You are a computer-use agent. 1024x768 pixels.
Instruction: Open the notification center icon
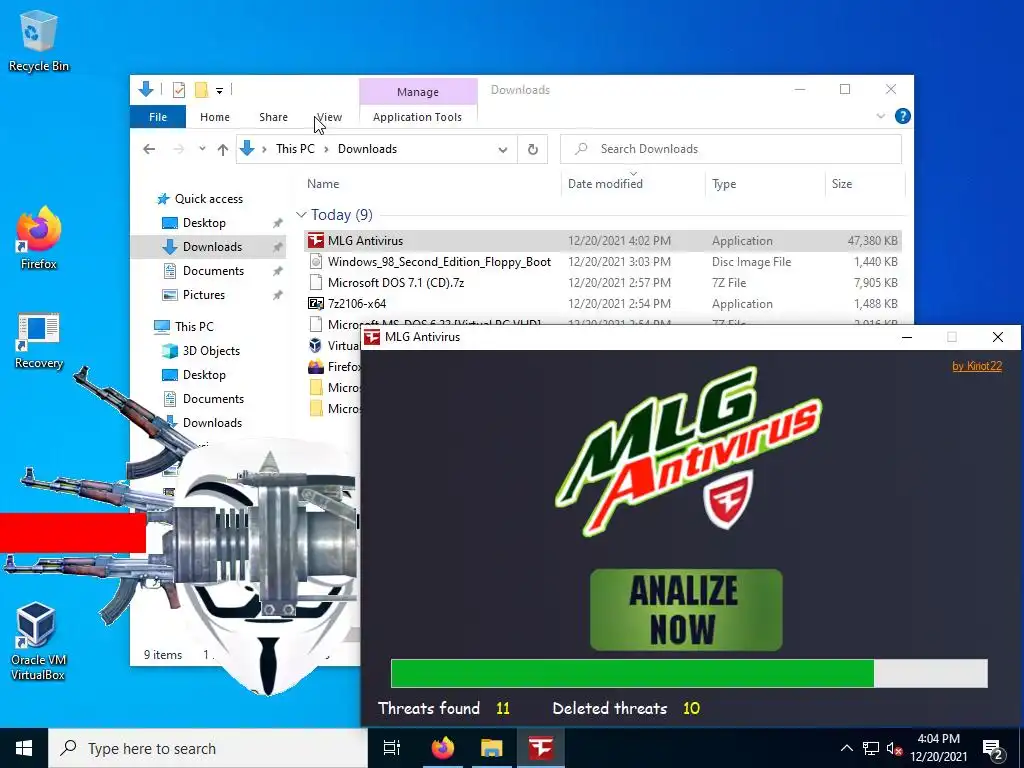[993, 749]
